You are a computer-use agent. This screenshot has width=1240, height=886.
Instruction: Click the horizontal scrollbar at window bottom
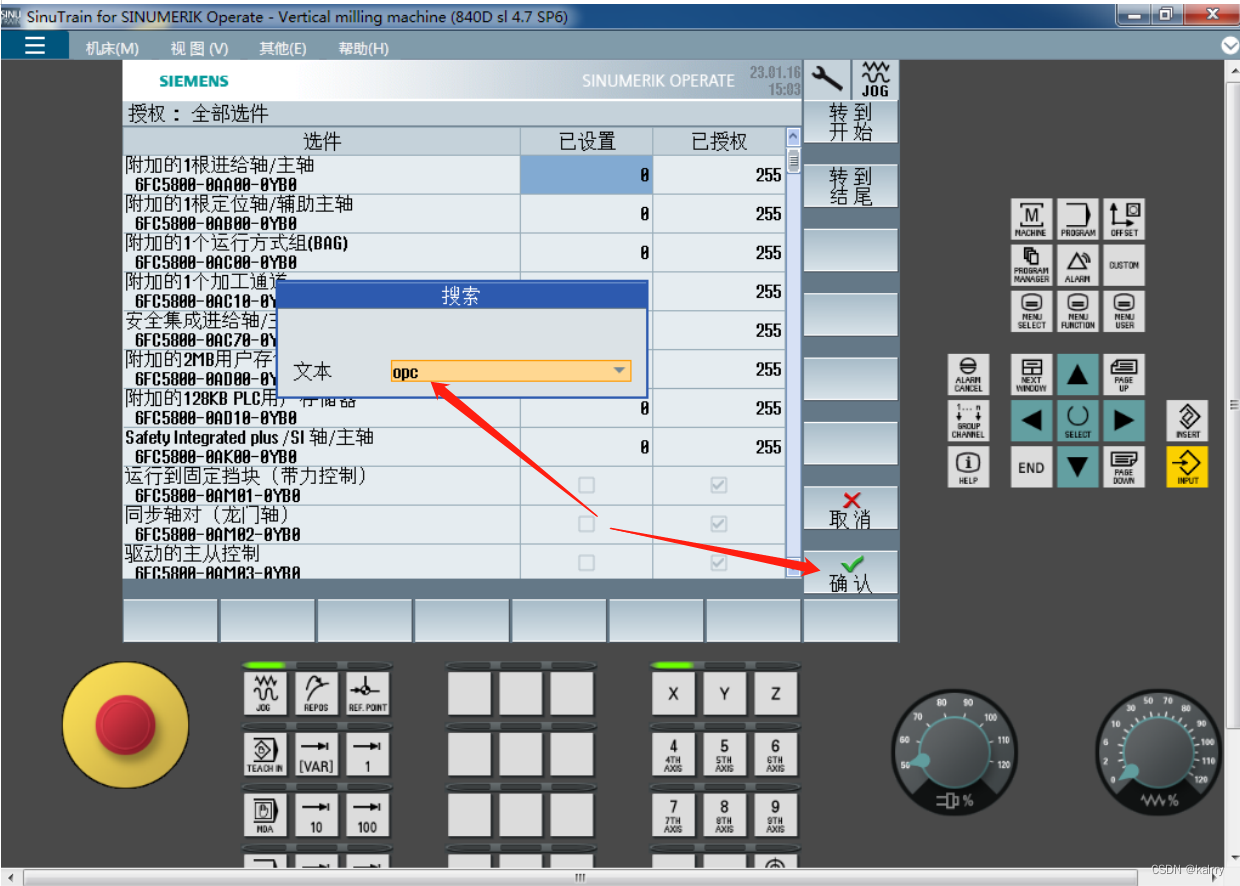[x=580, y=877]
